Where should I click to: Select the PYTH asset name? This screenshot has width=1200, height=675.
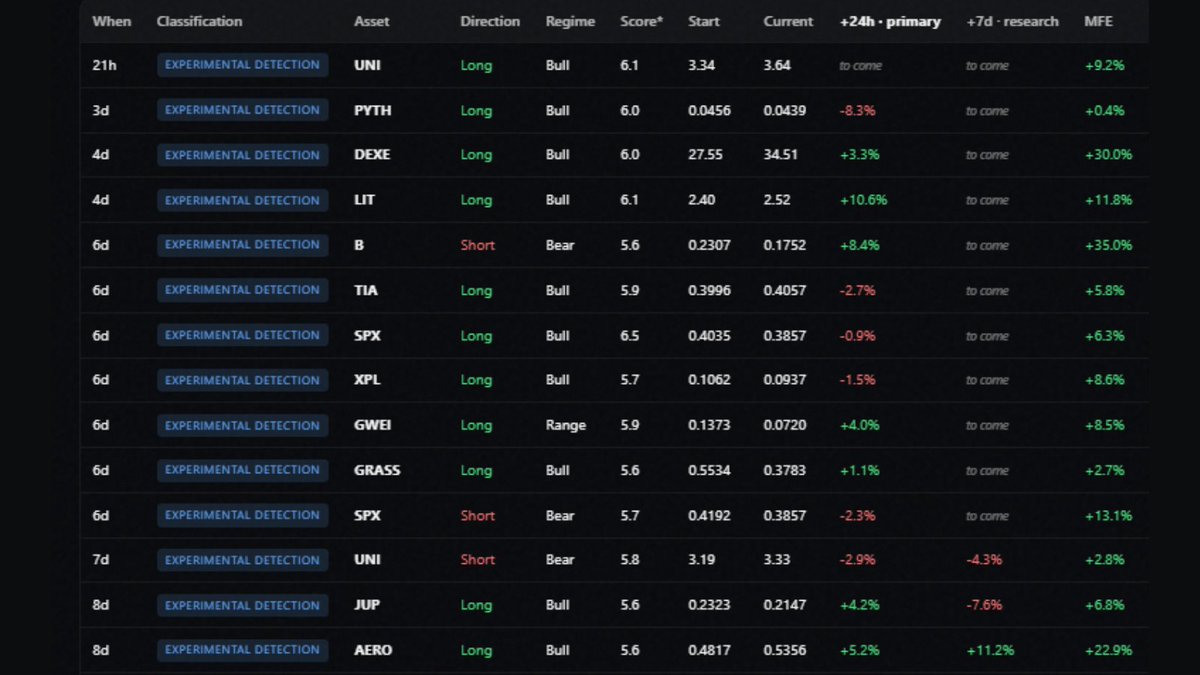click(x=373, y=111)
